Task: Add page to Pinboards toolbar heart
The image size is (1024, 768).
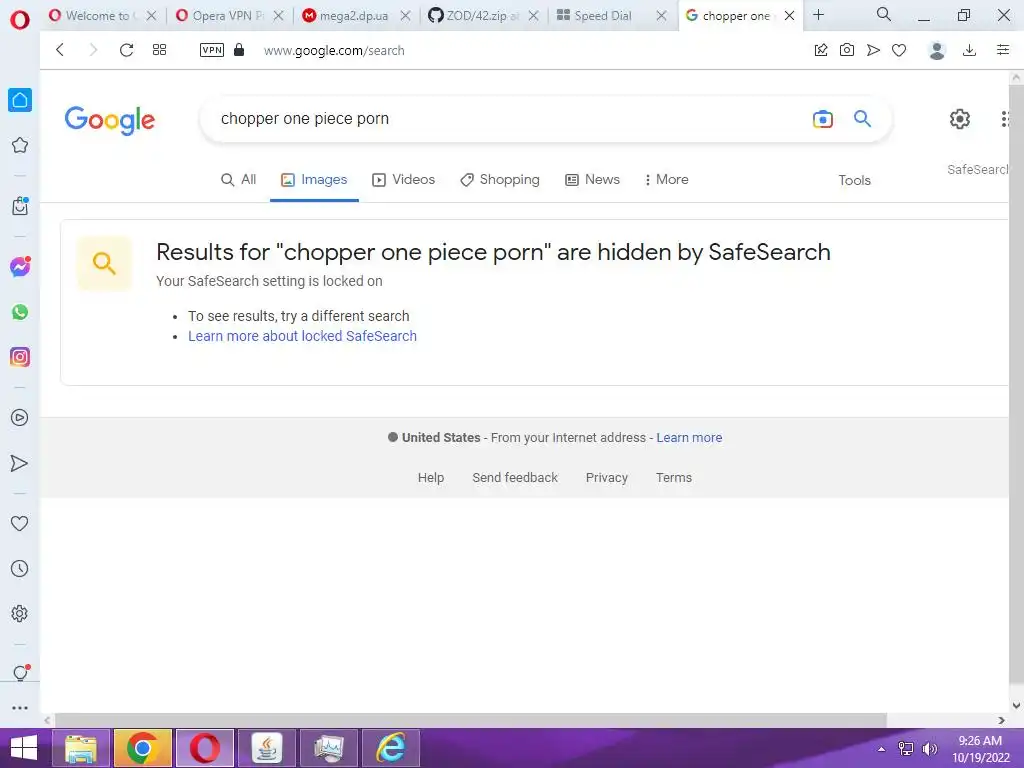Action: point(899,50)
